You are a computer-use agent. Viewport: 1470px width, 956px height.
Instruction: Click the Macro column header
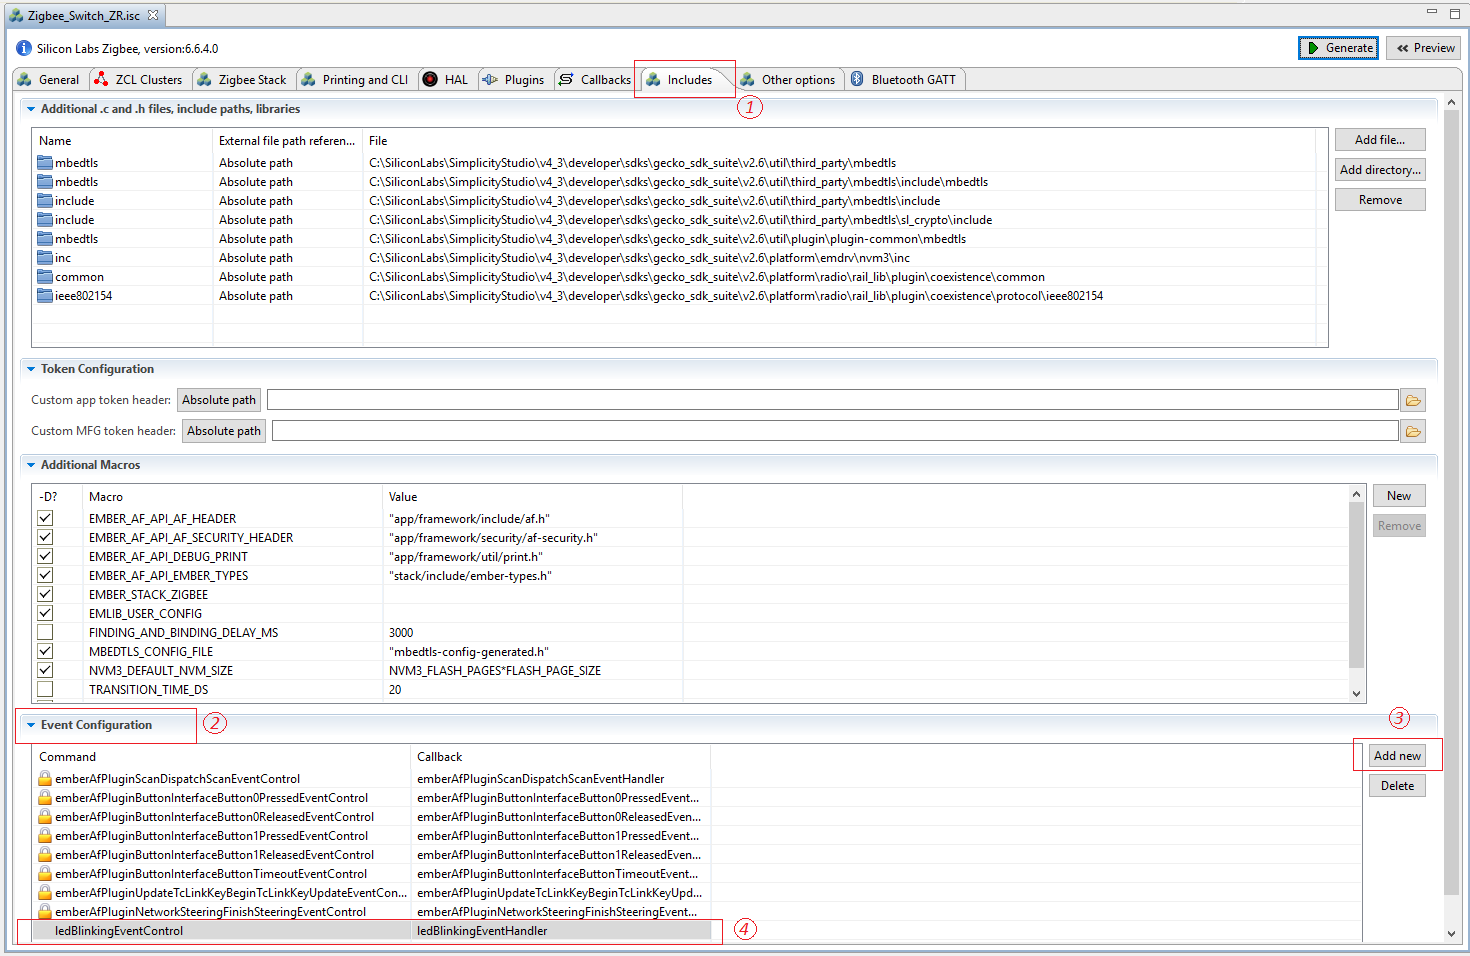[233, 497]
